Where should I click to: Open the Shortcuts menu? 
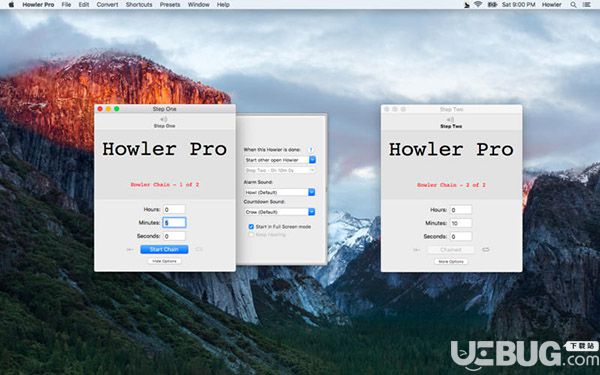tap(139, 5)
